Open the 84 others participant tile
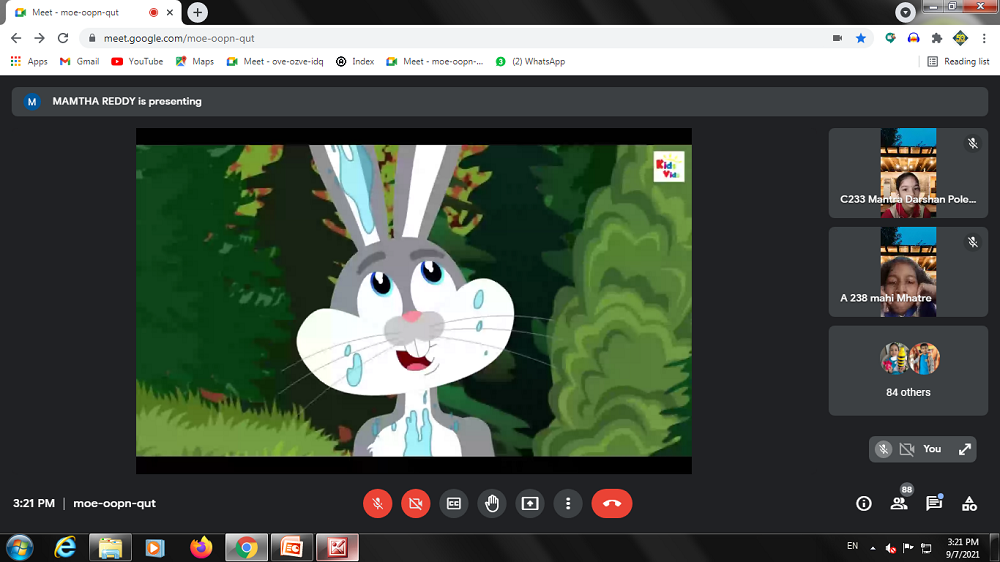 pyautogui.click(x=908, y=370)
